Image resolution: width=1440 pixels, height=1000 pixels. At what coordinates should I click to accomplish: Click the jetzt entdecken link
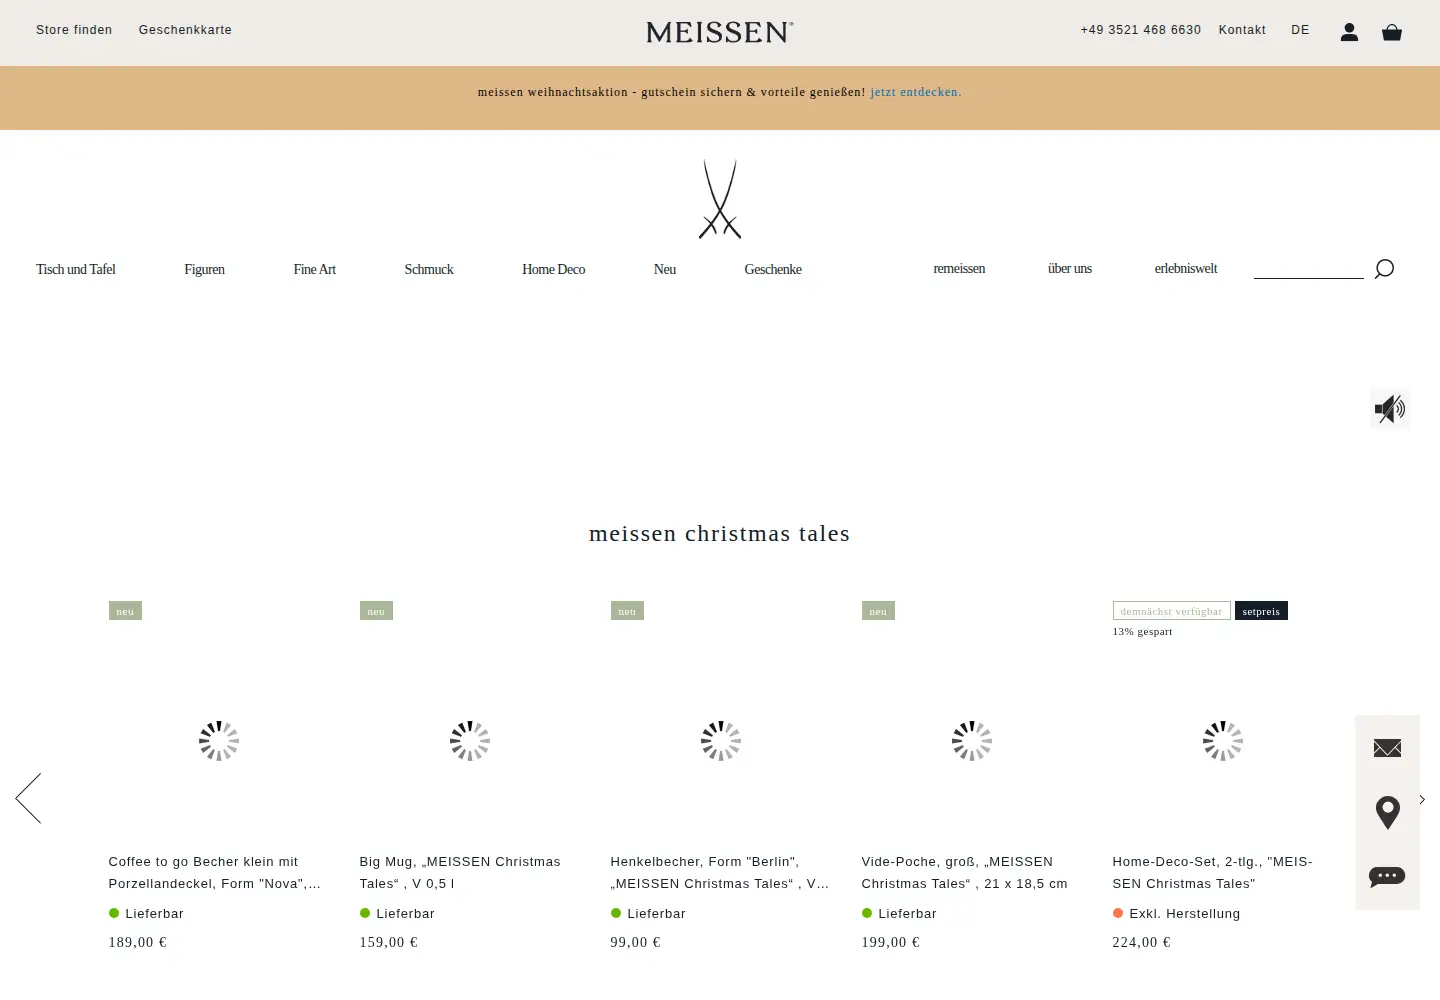(916, 92)
